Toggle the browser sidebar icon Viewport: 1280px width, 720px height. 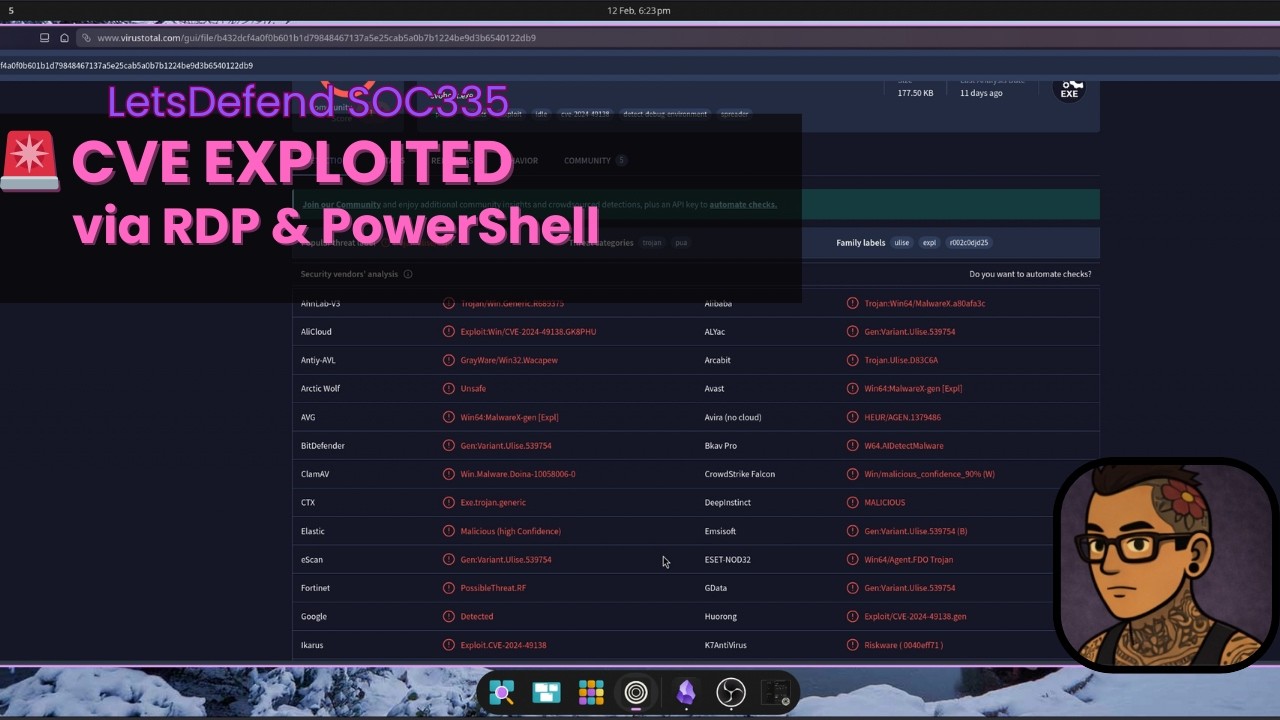[x=44, y=38]
